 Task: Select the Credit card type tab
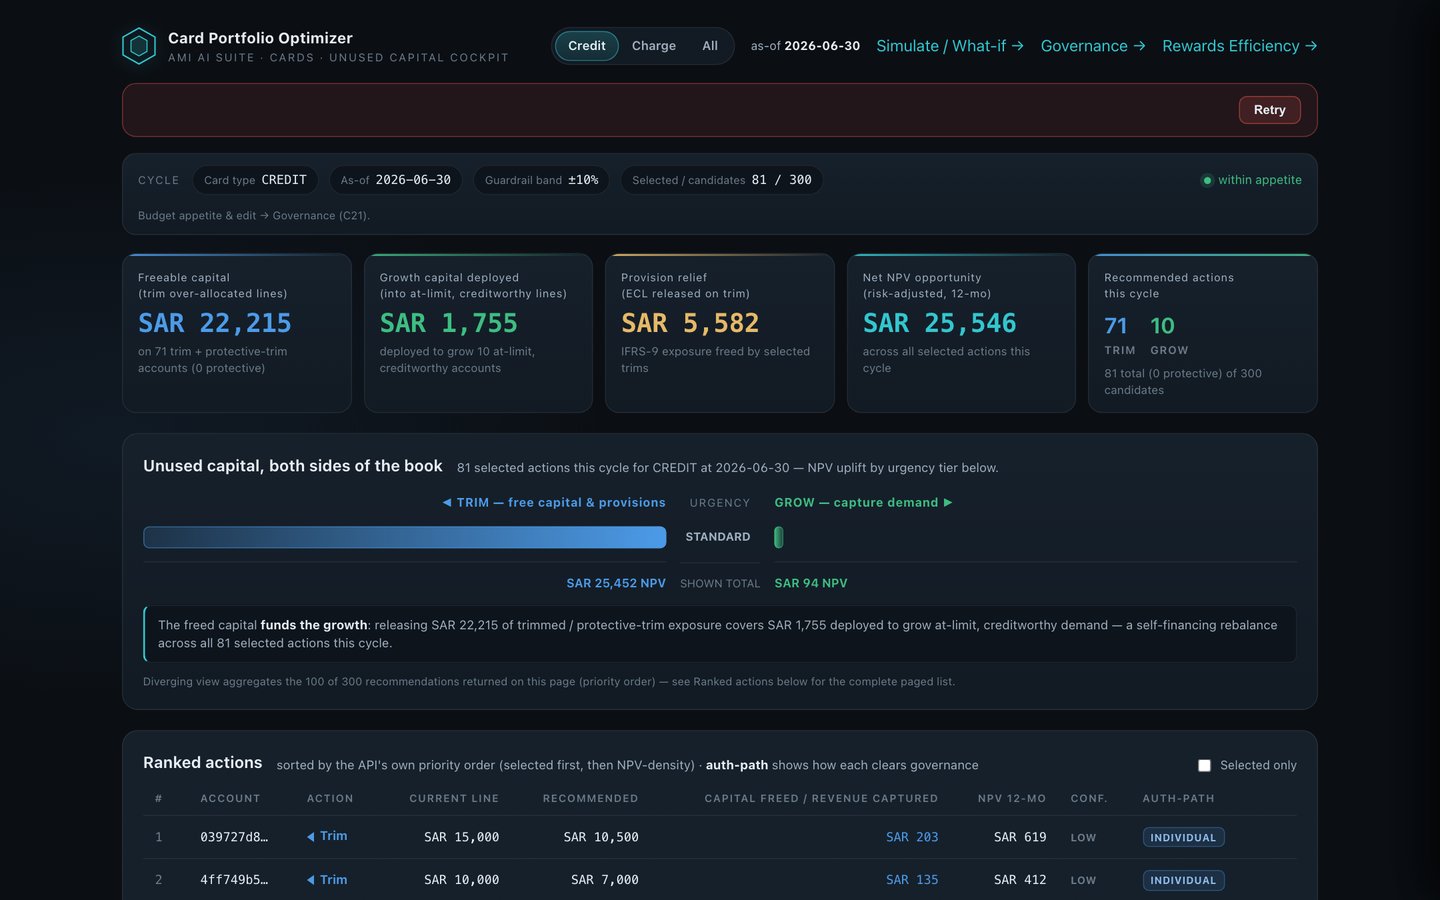(x=587, y=46)
